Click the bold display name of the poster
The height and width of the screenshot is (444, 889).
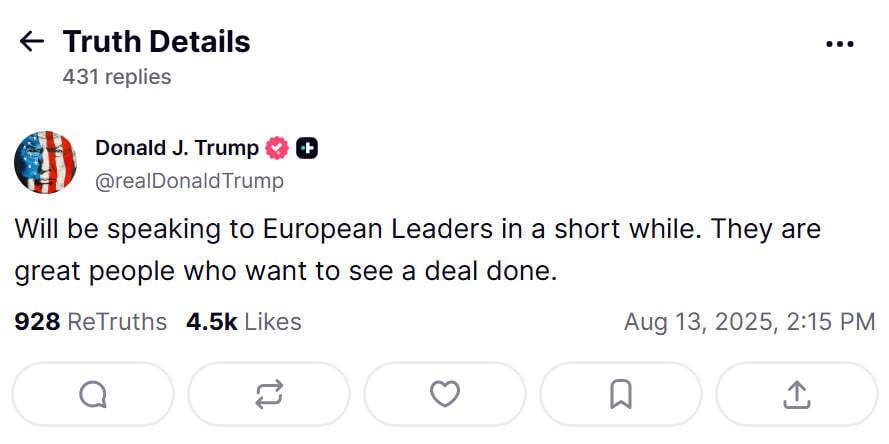point(177,148)
